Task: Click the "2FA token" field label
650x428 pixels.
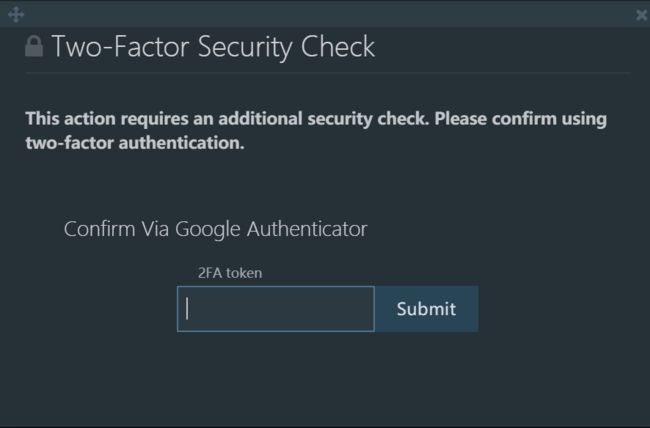Action: [x=230, y=273]
